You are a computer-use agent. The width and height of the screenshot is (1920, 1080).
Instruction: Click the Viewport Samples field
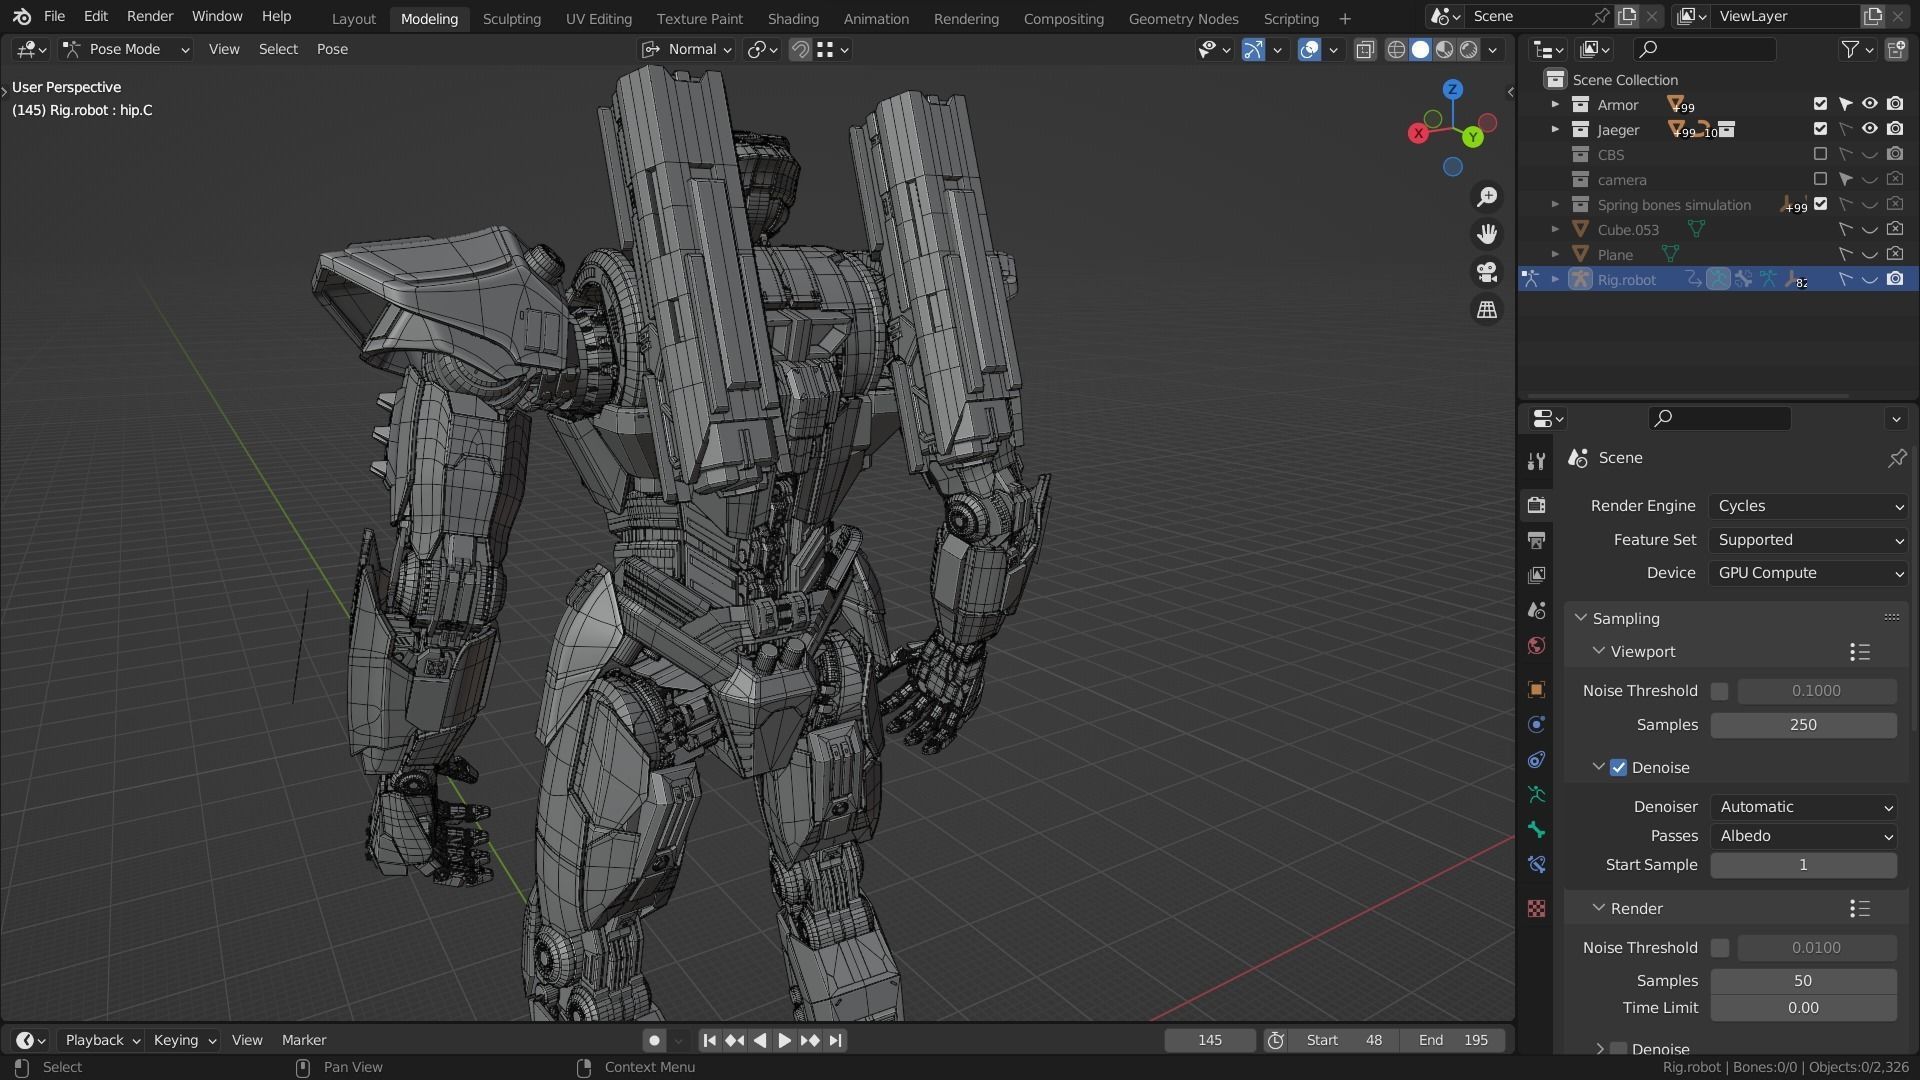point(1803,725)
